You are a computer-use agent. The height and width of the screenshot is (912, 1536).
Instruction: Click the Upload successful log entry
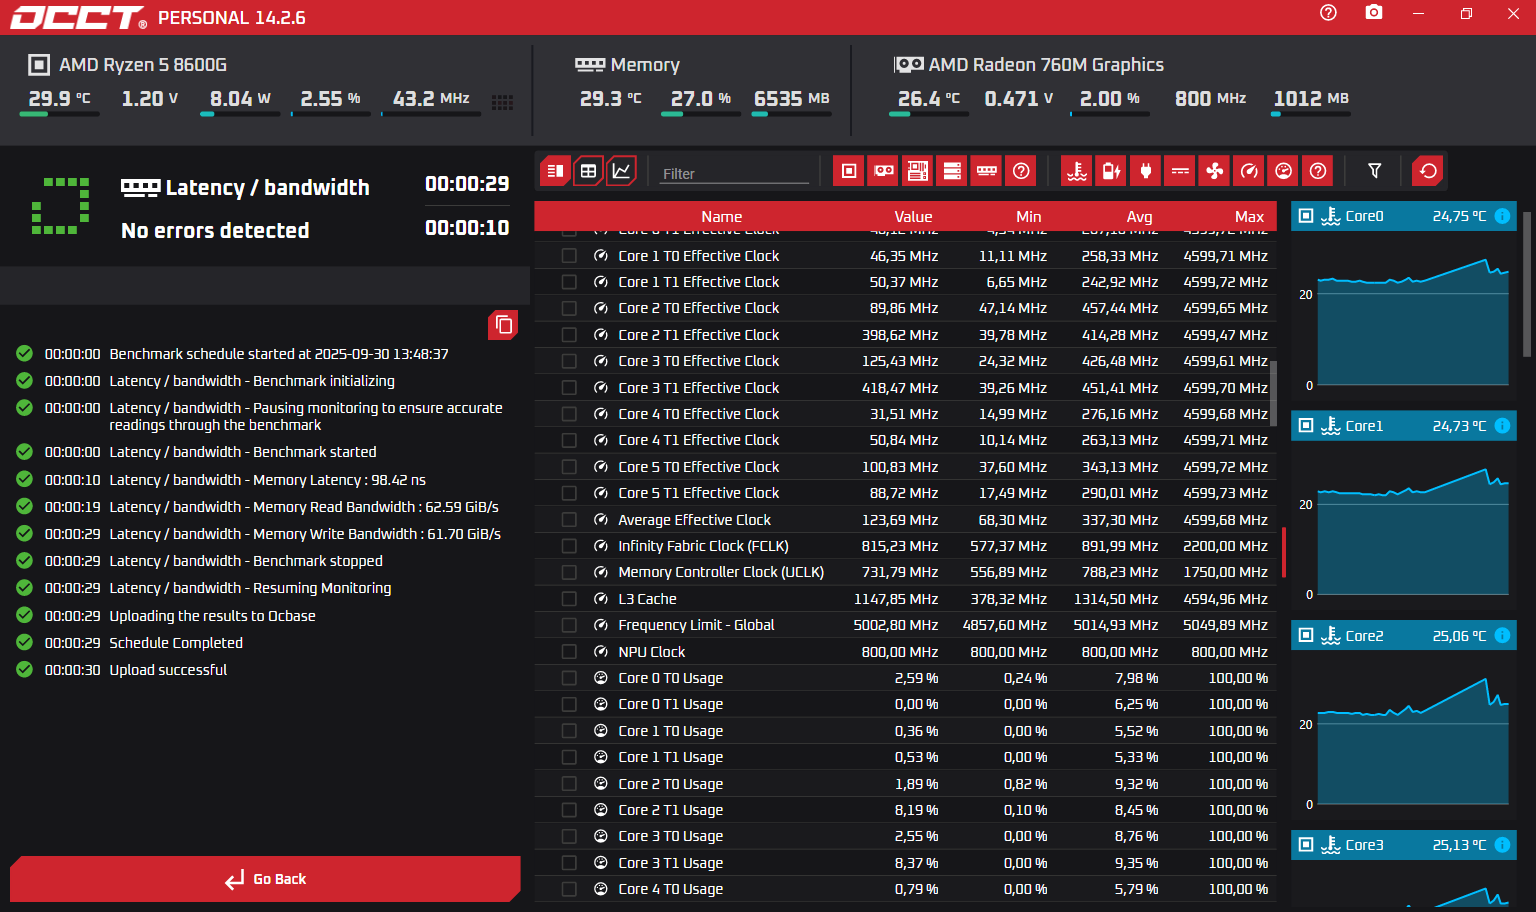[168, 670]
